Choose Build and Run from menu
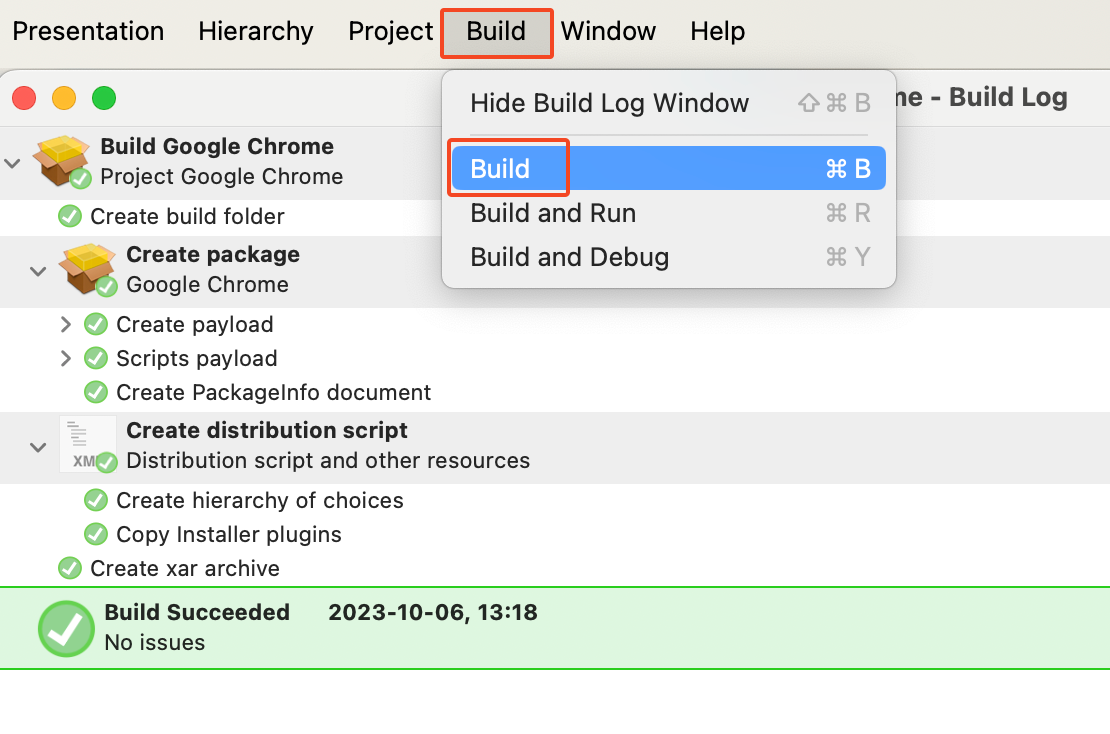Screen dimensions: 1110x734 coord(553,213)
